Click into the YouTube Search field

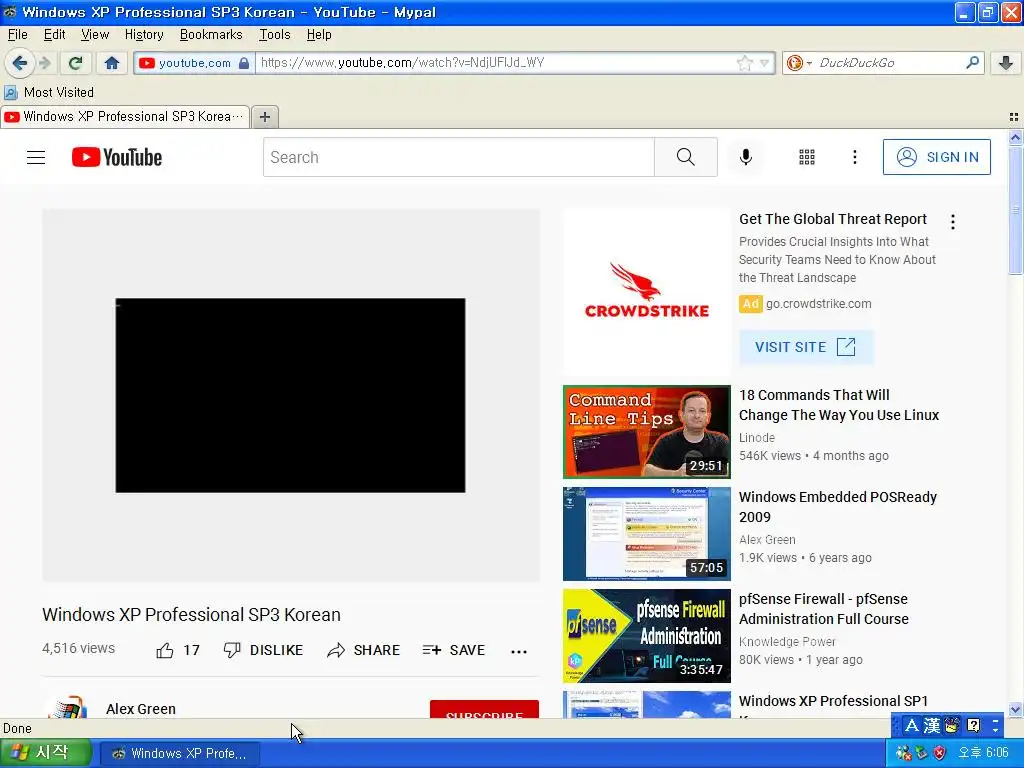tap(458, 157)
